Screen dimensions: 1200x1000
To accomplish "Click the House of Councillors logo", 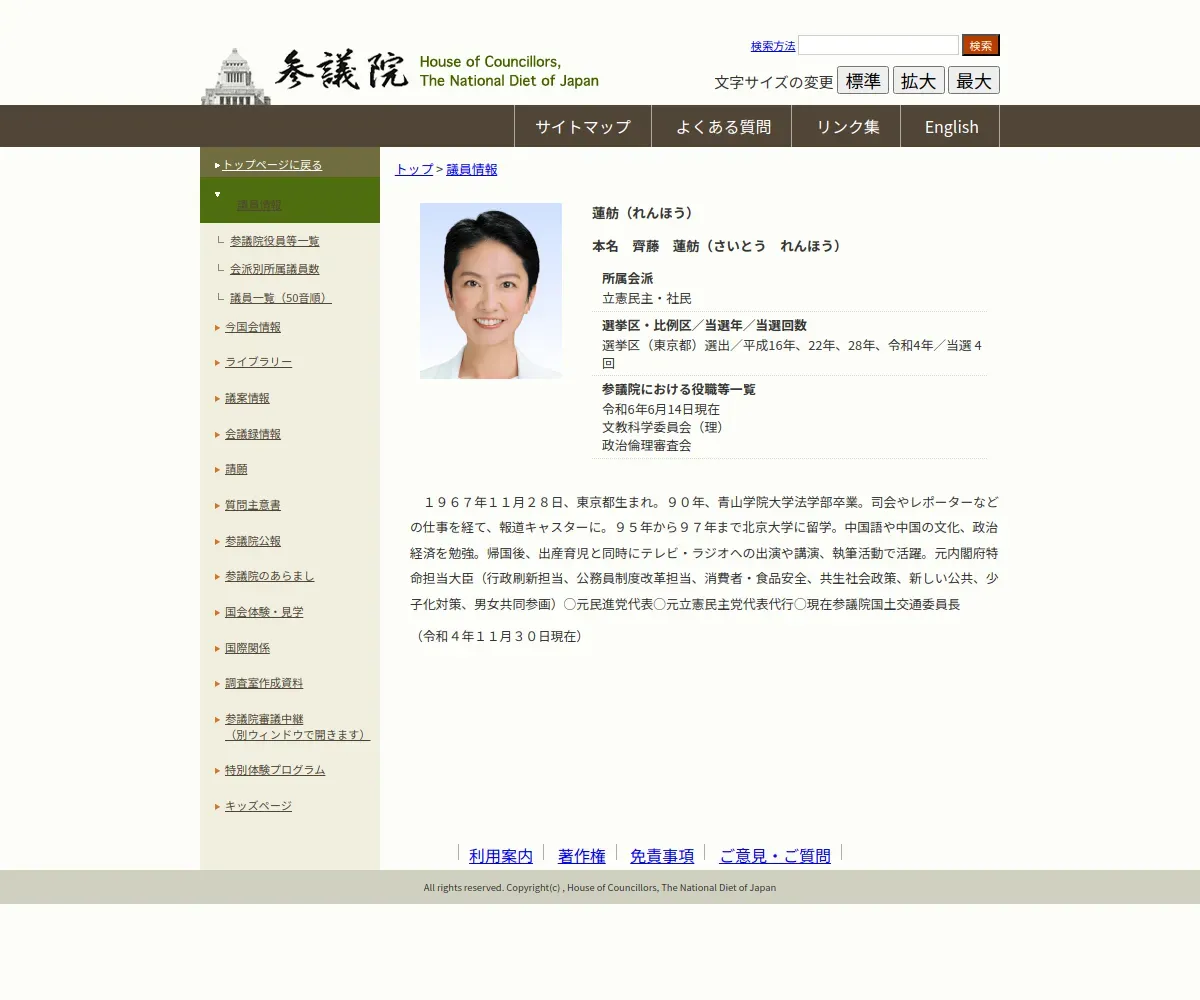I will [x=400, y=75].
